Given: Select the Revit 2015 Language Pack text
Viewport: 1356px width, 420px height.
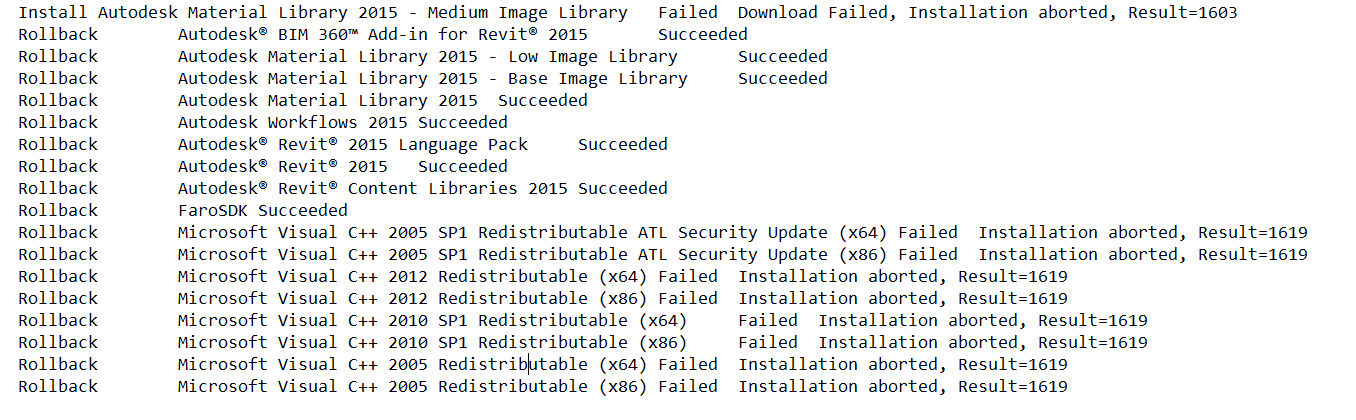Looking at the screenshot, I should point(352,145).
